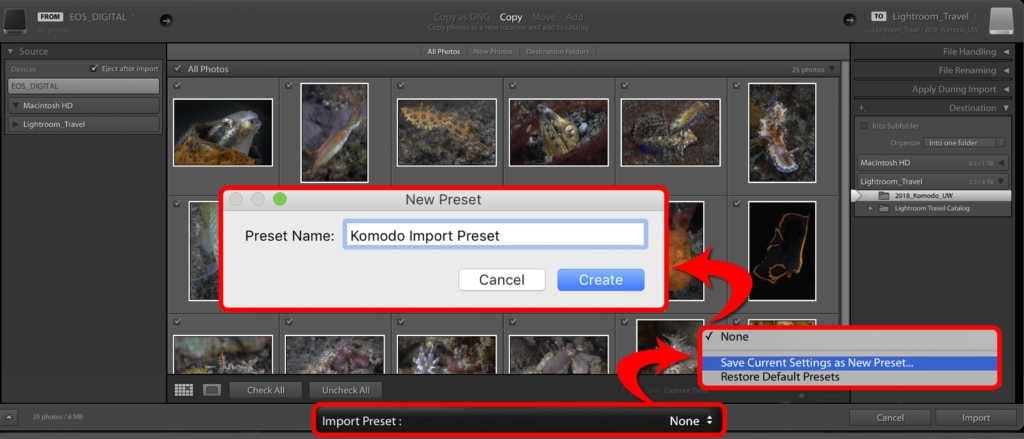The height and width of the screenshot is (439, 1024).
Task: Click the Create button in New Preset
Action: coord(601,280)
